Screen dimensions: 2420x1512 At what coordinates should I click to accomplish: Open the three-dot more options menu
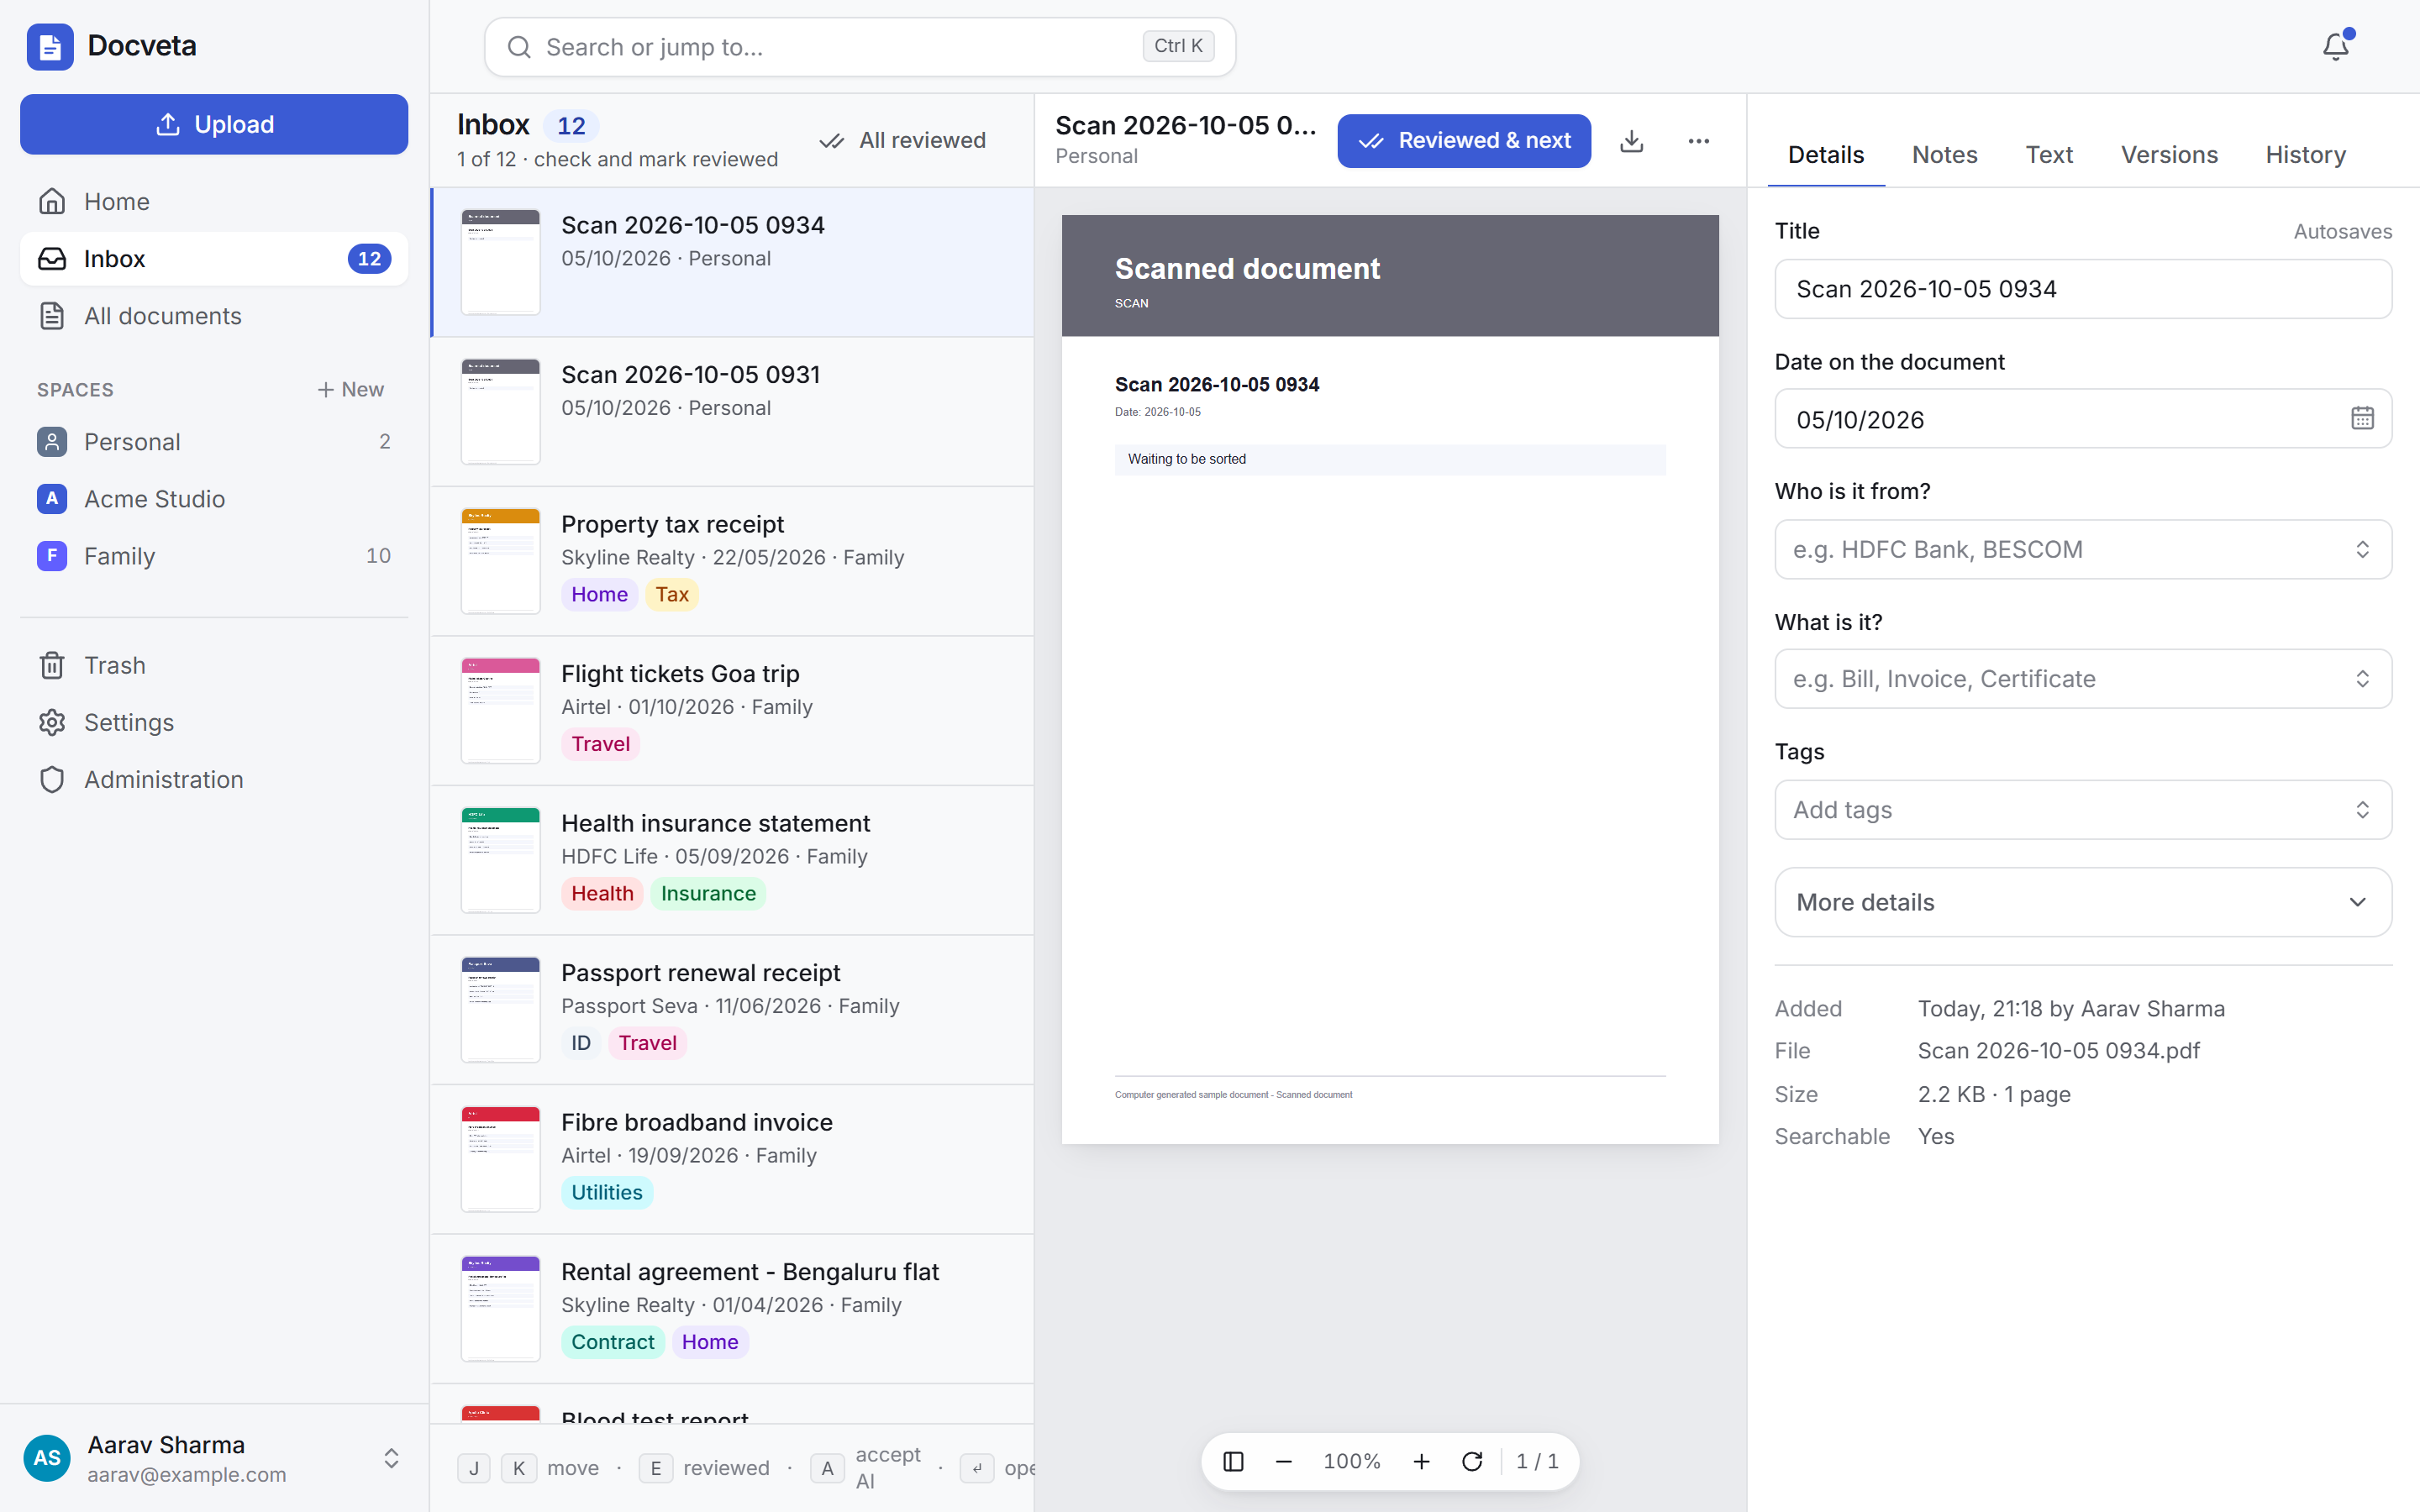pos(1698,141)
